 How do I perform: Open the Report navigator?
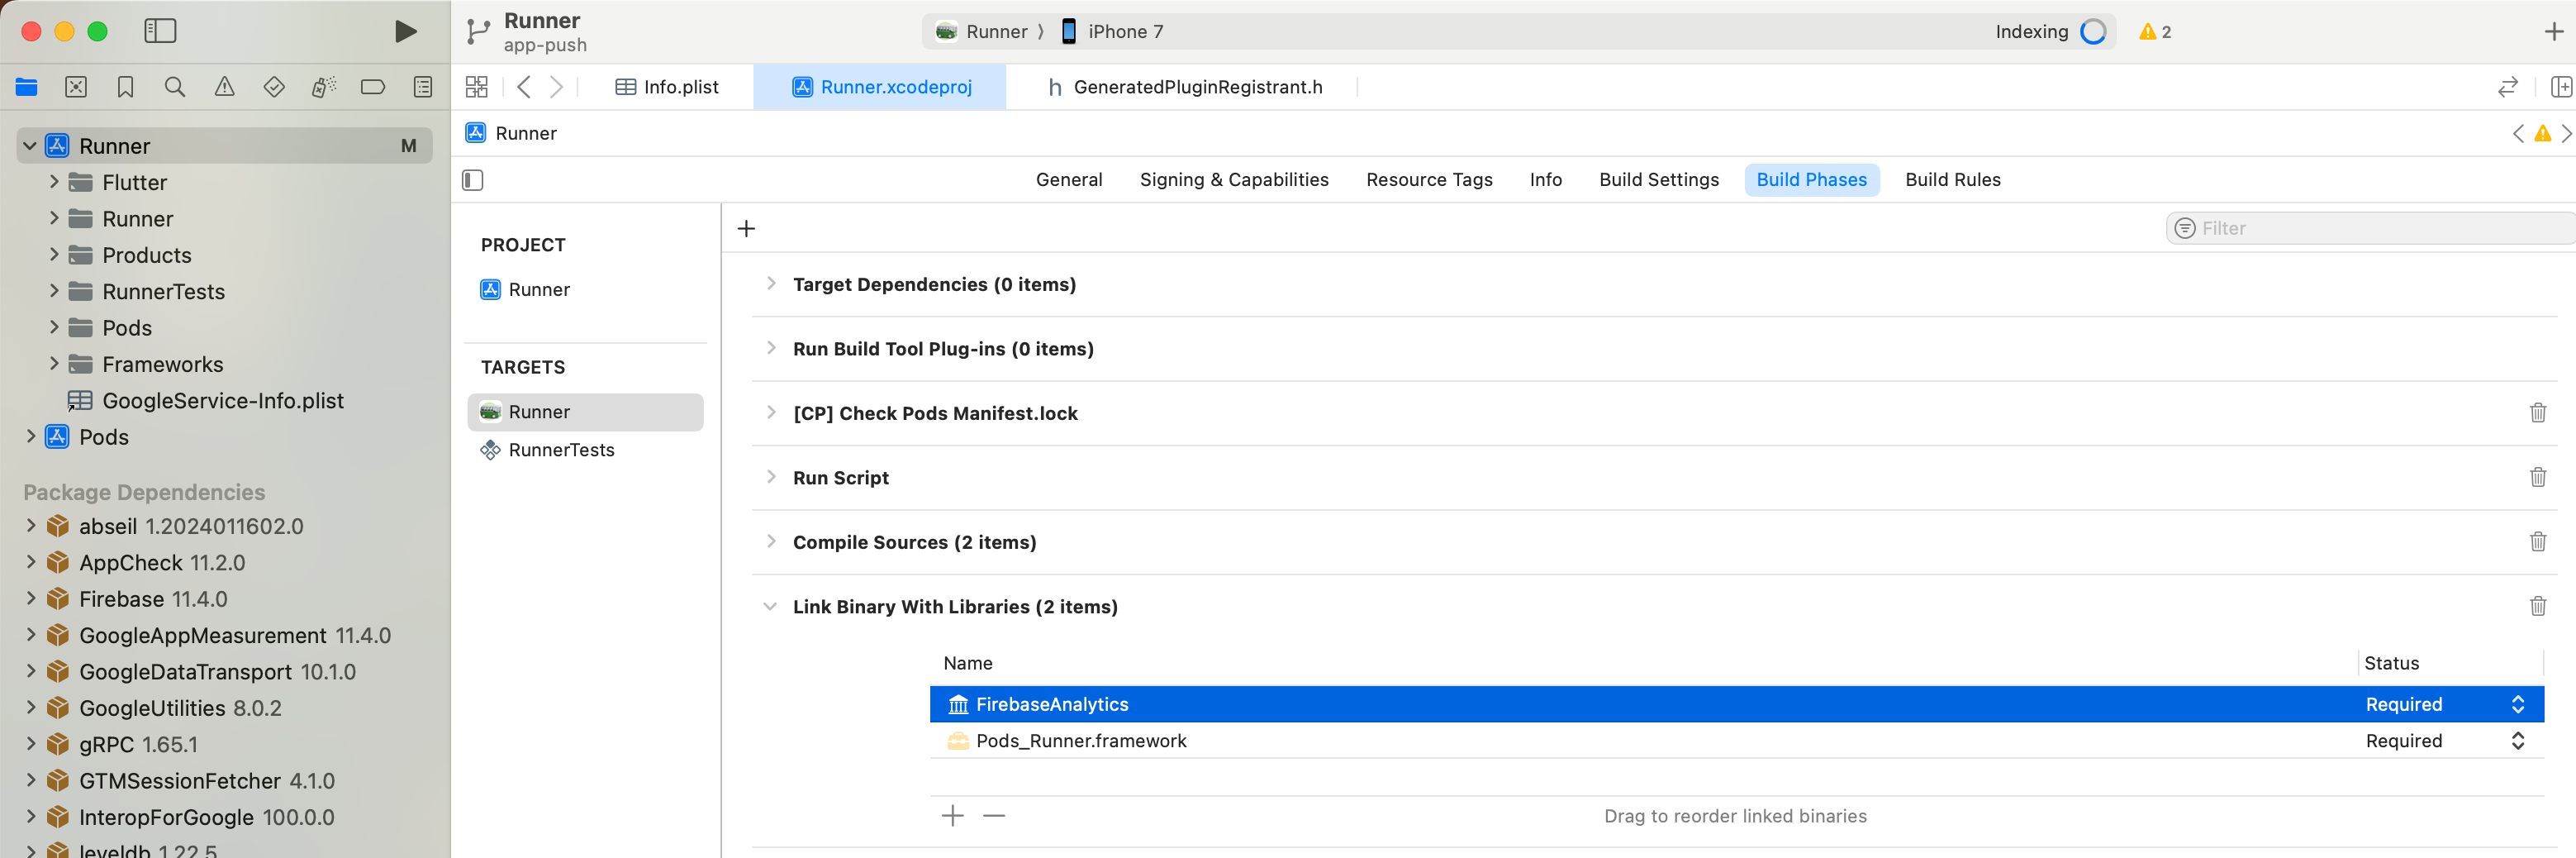pyautogui.click(x=423, y=87)
